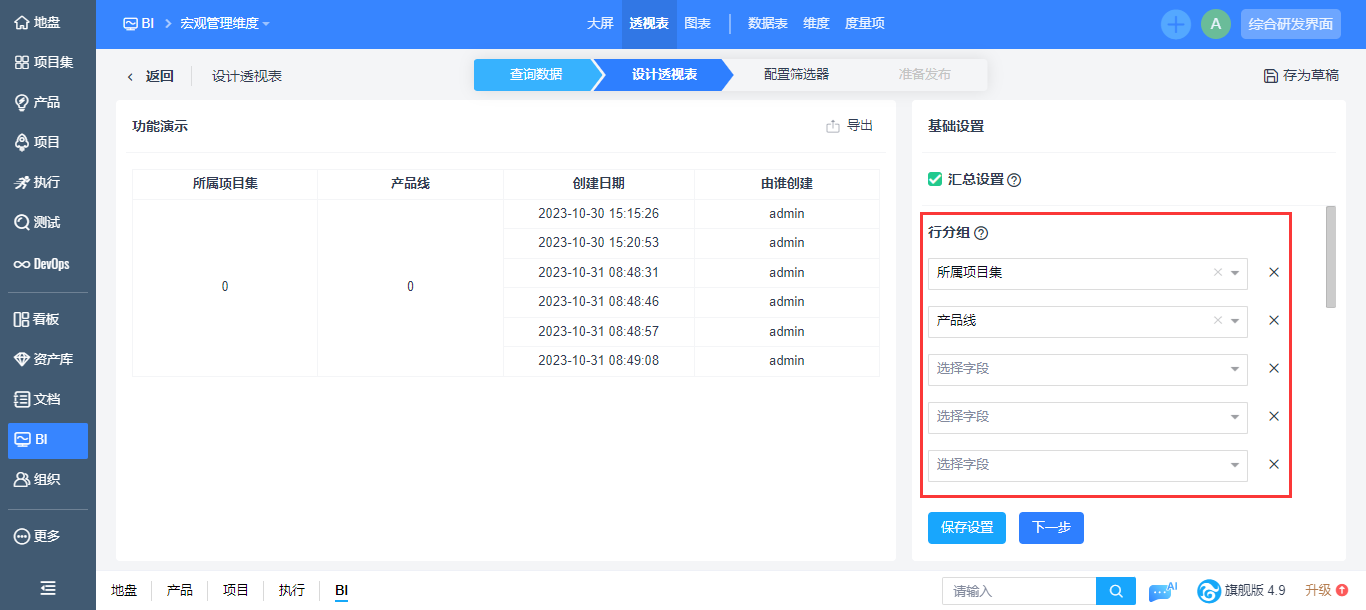Remove the 产品线 row group with X
This screenshot has height=610, width=1366.
tap(1274, 321)
